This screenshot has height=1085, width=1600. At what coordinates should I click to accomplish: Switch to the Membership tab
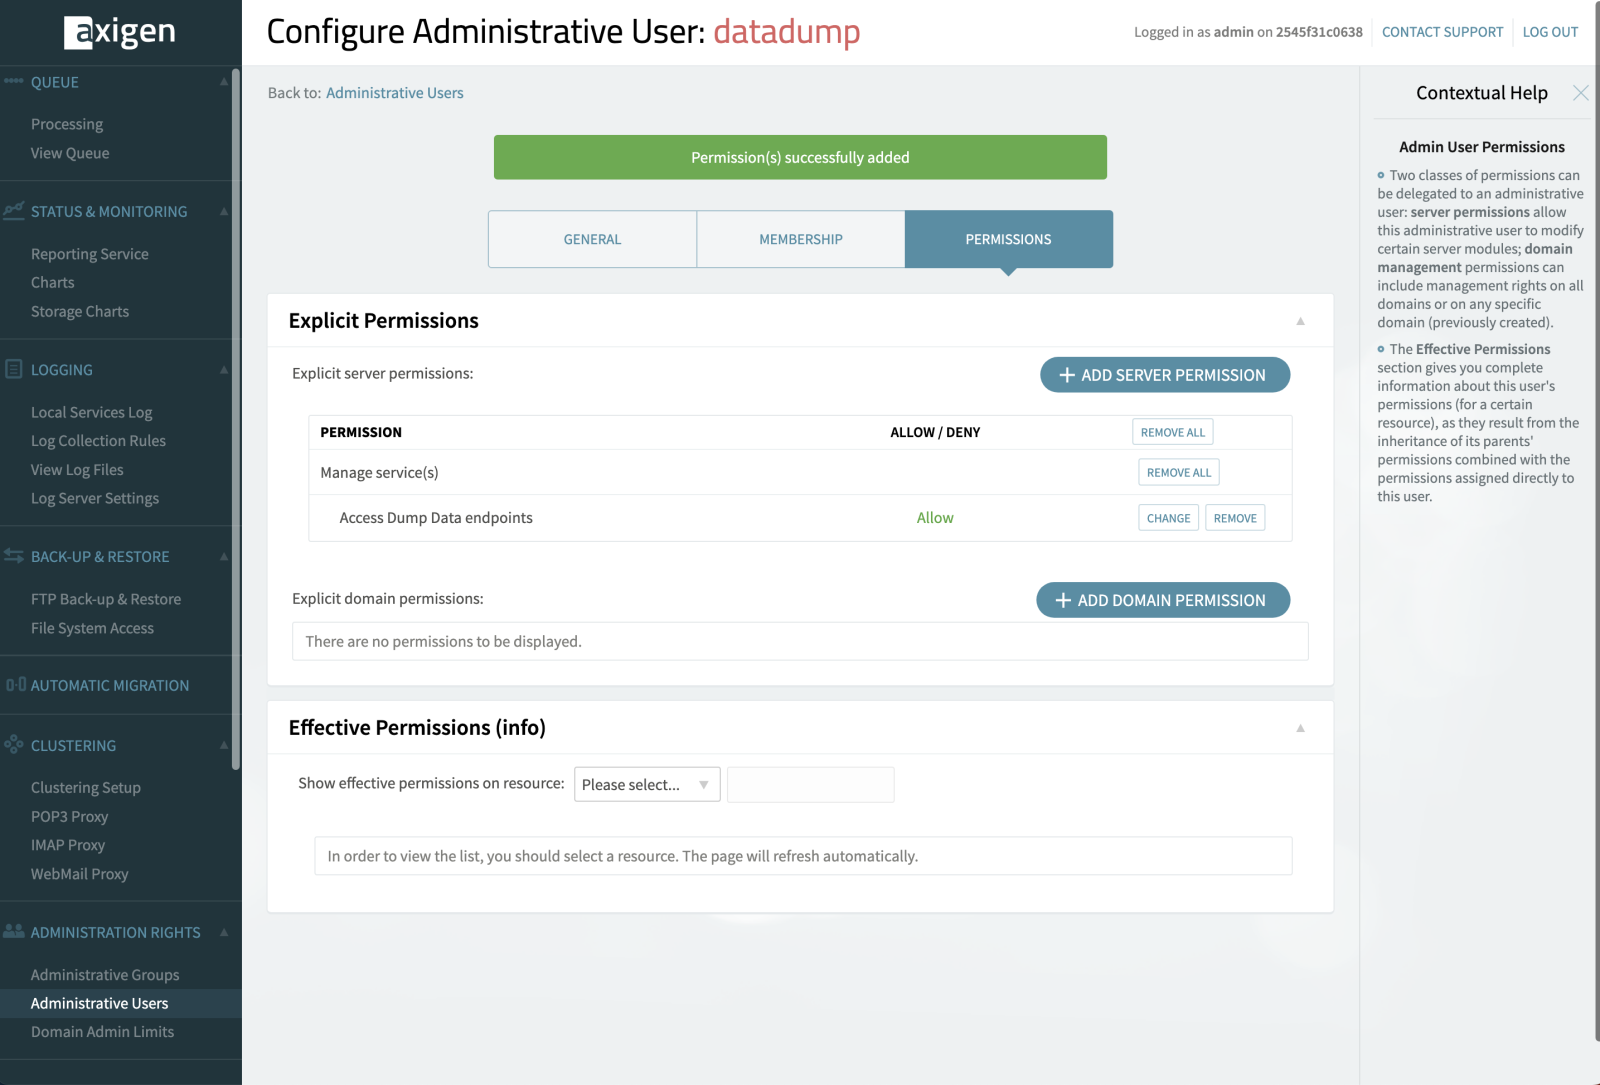(801, 239)
